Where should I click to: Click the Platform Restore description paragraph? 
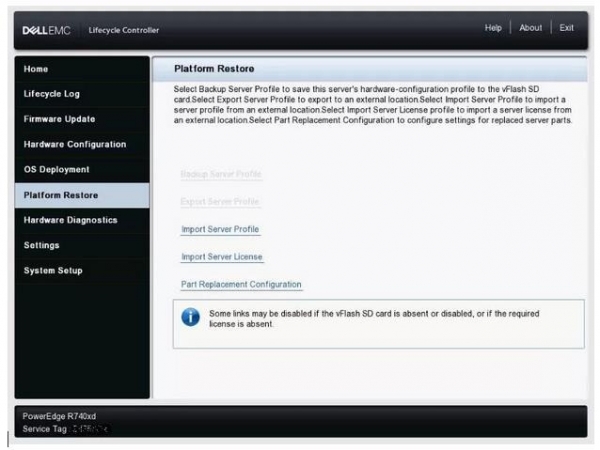point(373,105)
